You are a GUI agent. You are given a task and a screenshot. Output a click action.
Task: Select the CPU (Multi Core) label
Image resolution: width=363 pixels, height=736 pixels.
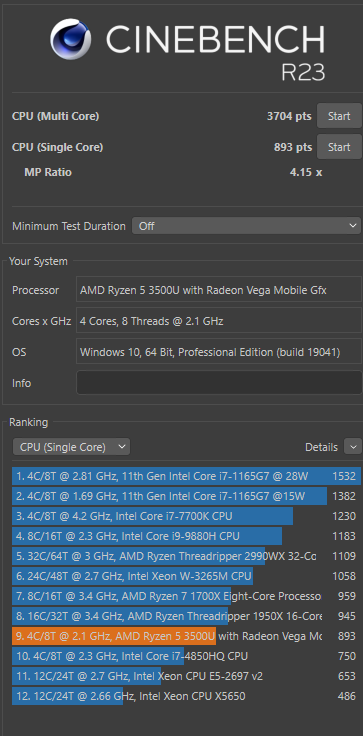[x=55, y=116]
